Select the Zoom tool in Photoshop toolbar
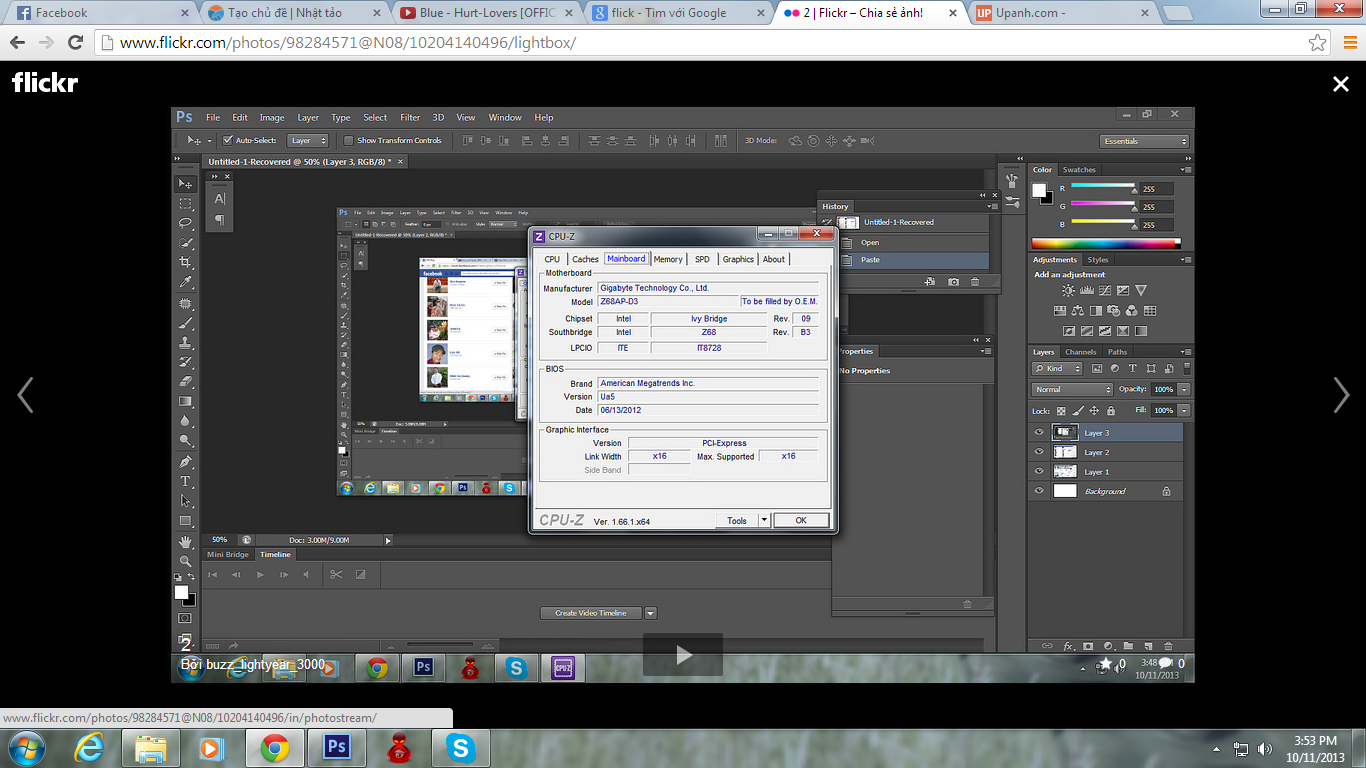Viewport: 1366px width, 768px height. [185, 561]
